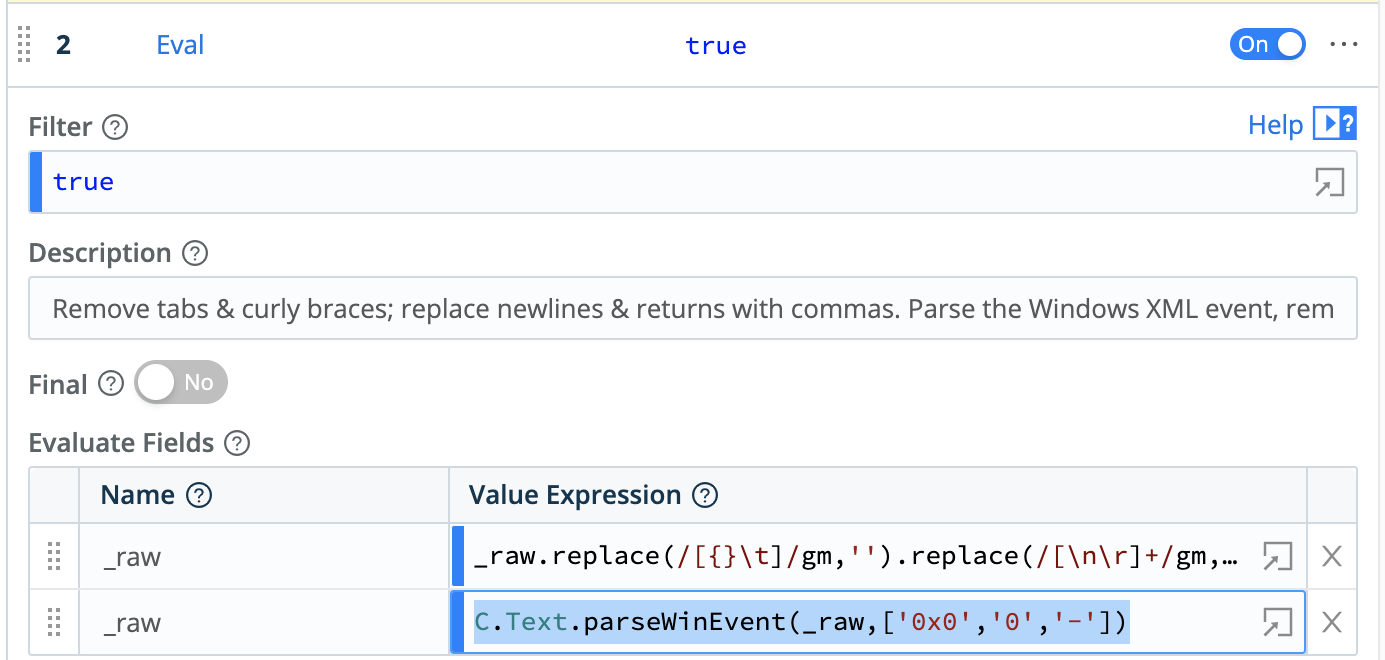Toggle the Eval function On switch
The width and height of the screenshot is (1385, 660).
point(1267,45)
